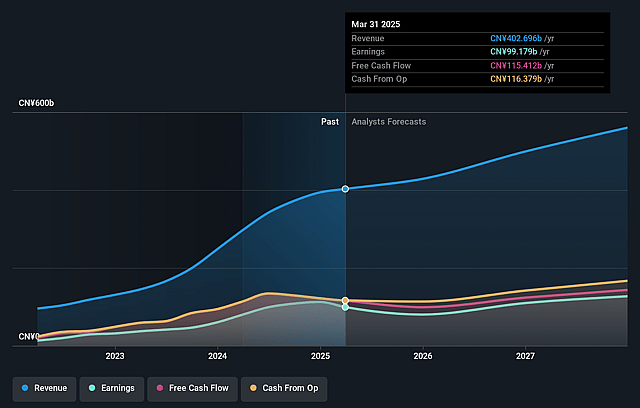Click the CN¥99.179b earnings value
The height and width of the screenshot is (408, 640).
pos(513,52)
